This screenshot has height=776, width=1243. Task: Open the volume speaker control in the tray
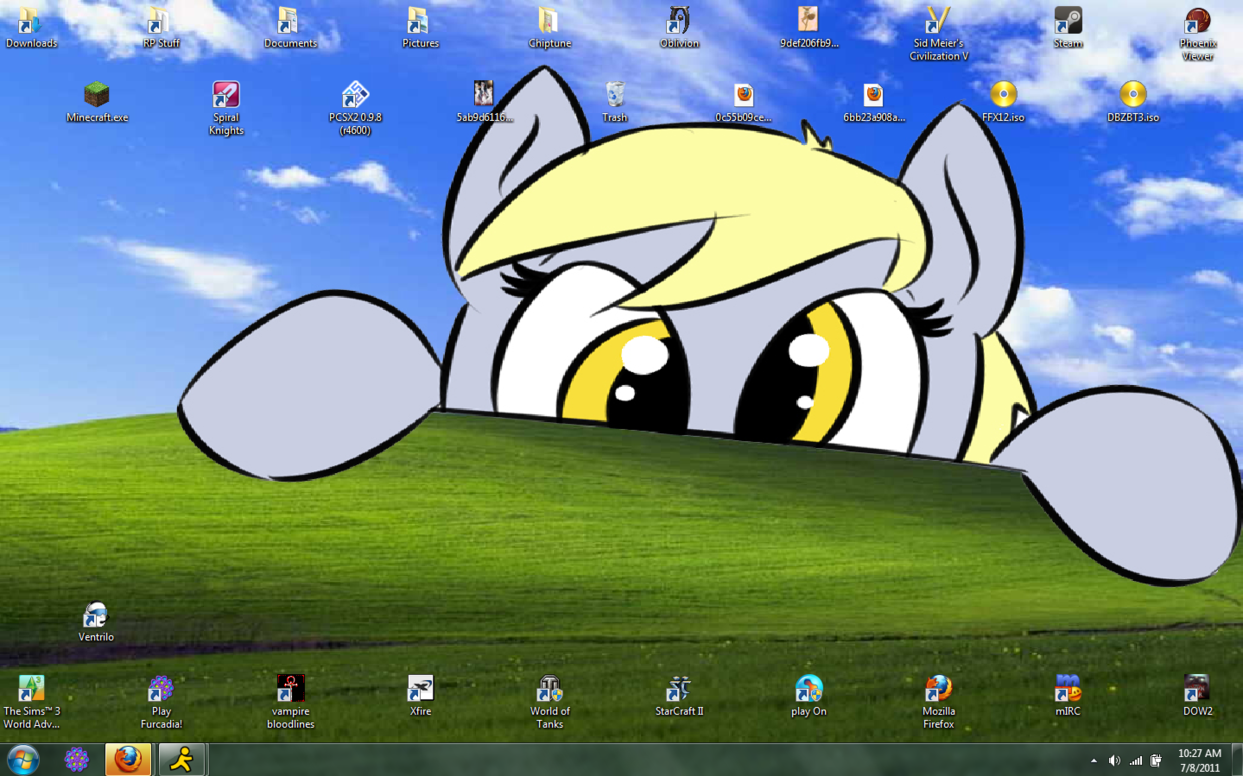(x=1114, y=761)
